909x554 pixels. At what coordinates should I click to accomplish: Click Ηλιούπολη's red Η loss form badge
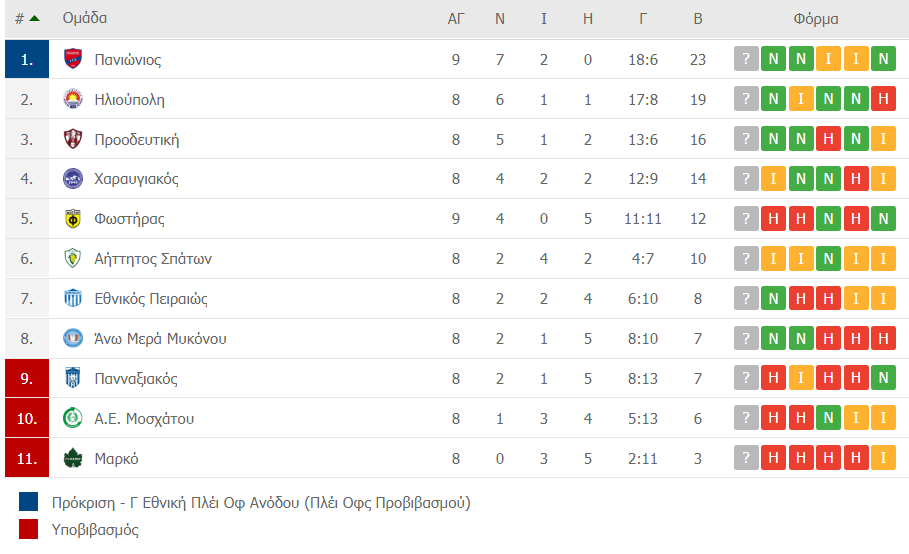pyautogui.click(x=883, y=99)
